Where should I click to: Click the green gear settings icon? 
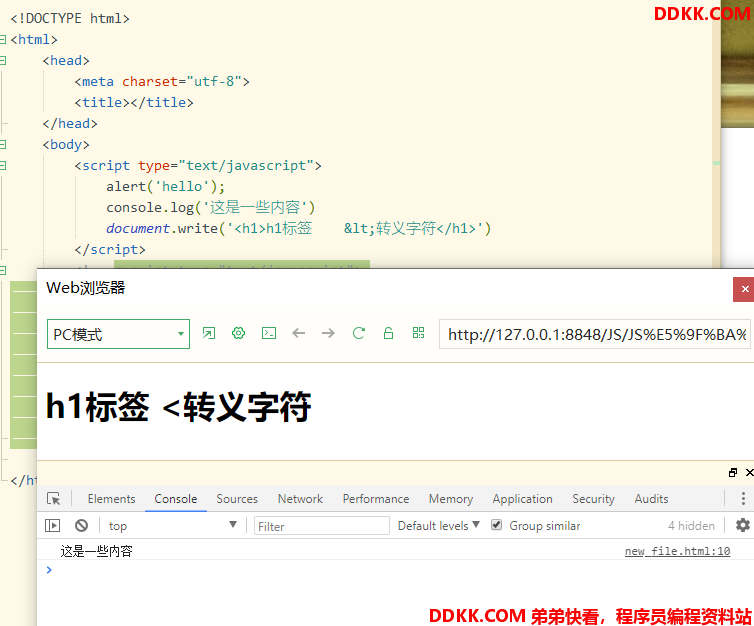point(239,333)
